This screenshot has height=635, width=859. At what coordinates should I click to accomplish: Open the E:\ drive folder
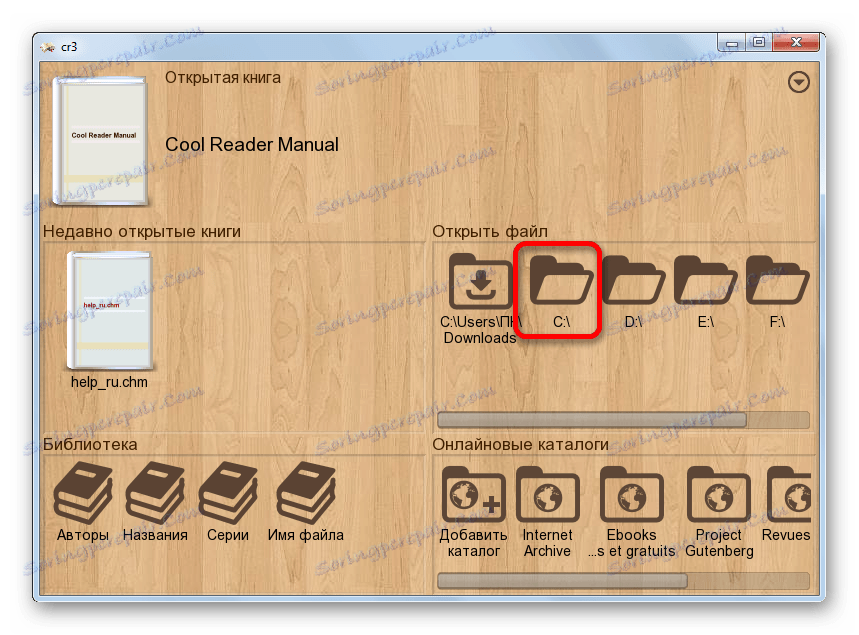(x=705, y=280)
